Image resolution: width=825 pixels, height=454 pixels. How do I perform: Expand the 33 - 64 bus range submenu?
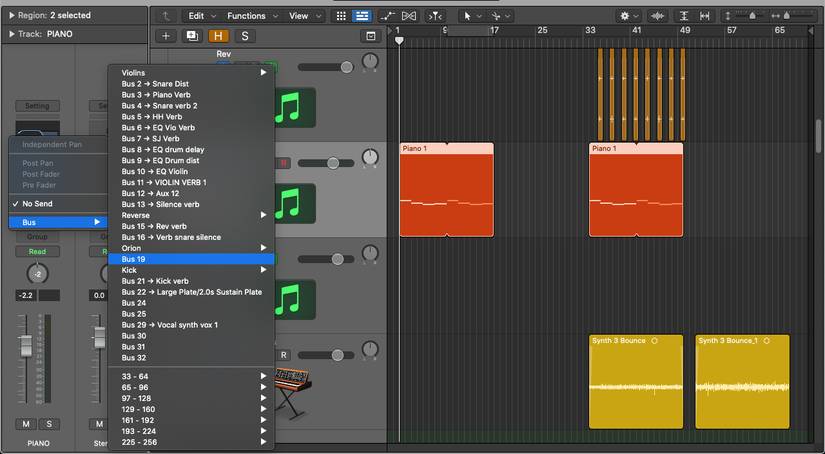[x=192, y=376]
